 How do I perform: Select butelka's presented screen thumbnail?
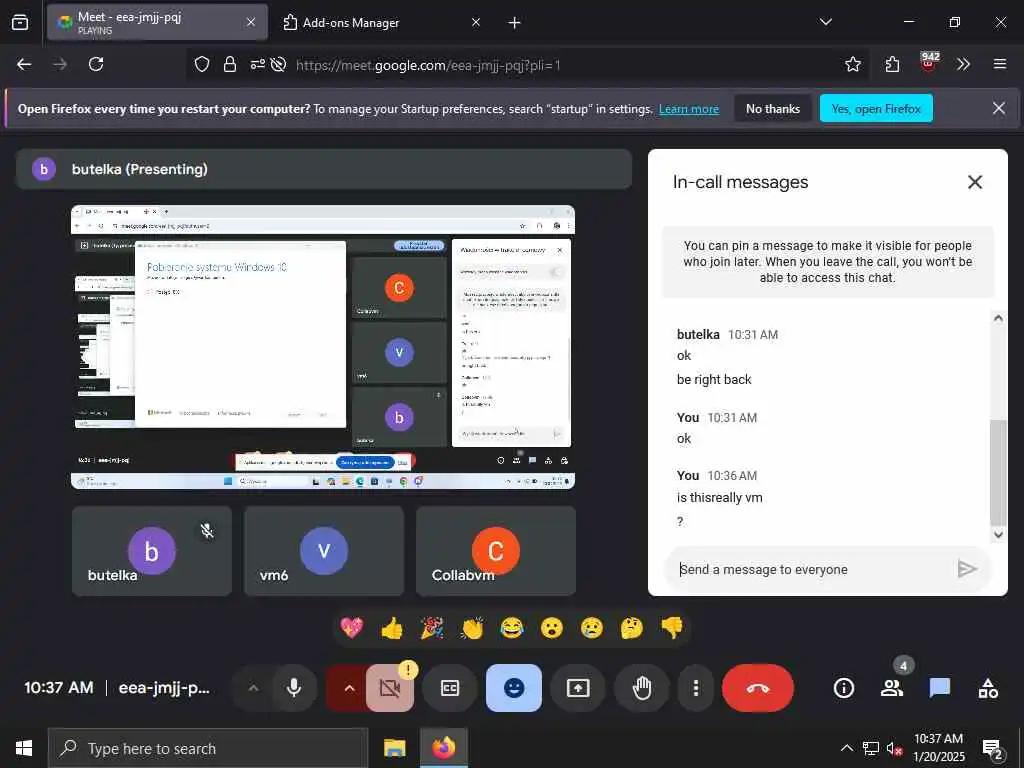coord(323,347)
